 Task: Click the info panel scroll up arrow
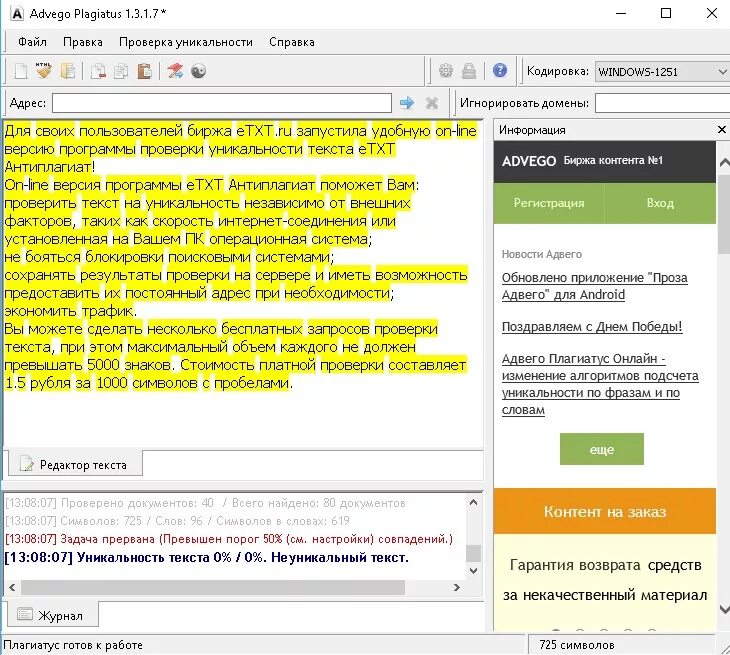pos(724,162)
